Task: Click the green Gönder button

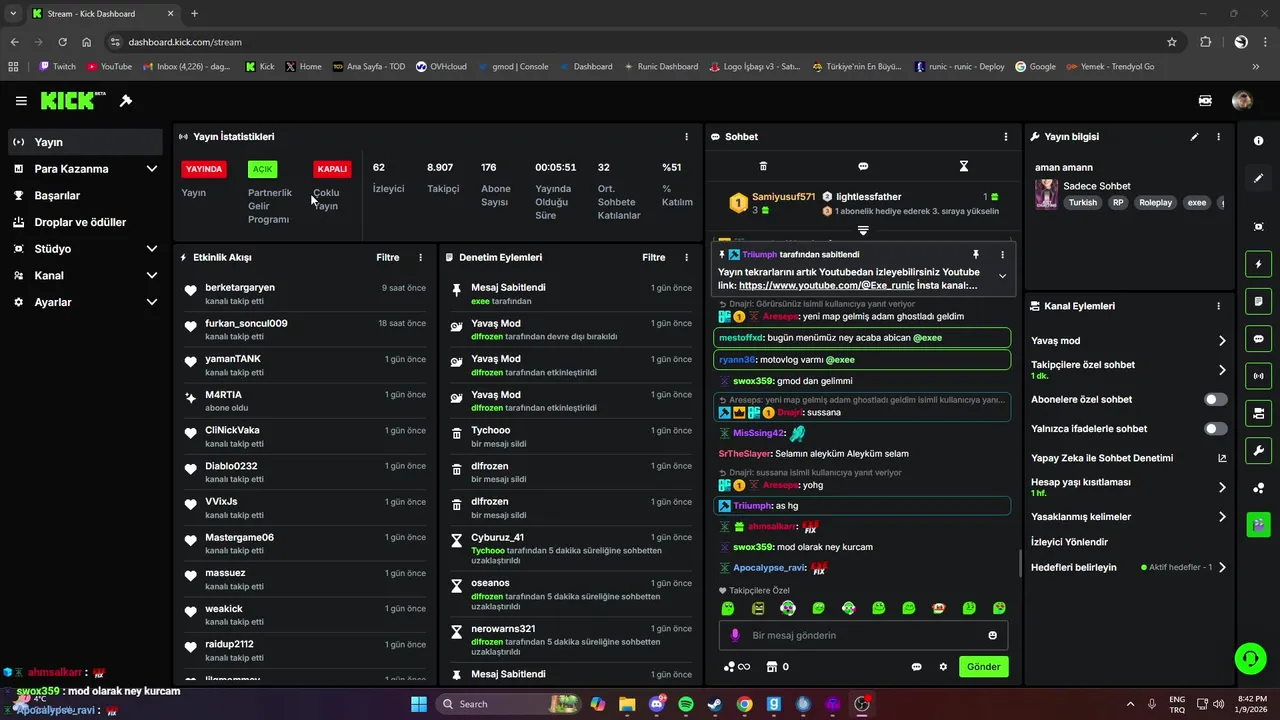Action: click(x=983, y=667)
